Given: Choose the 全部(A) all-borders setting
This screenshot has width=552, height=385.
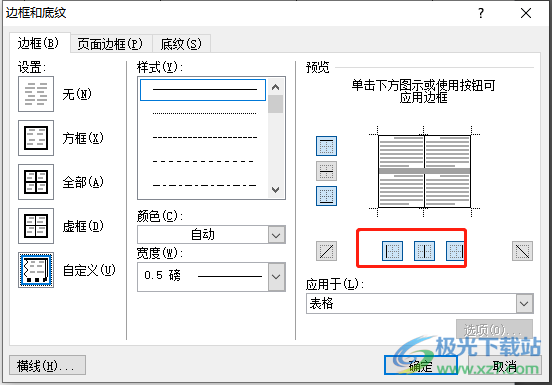Looking at the screenshot, I should (36, 182).
